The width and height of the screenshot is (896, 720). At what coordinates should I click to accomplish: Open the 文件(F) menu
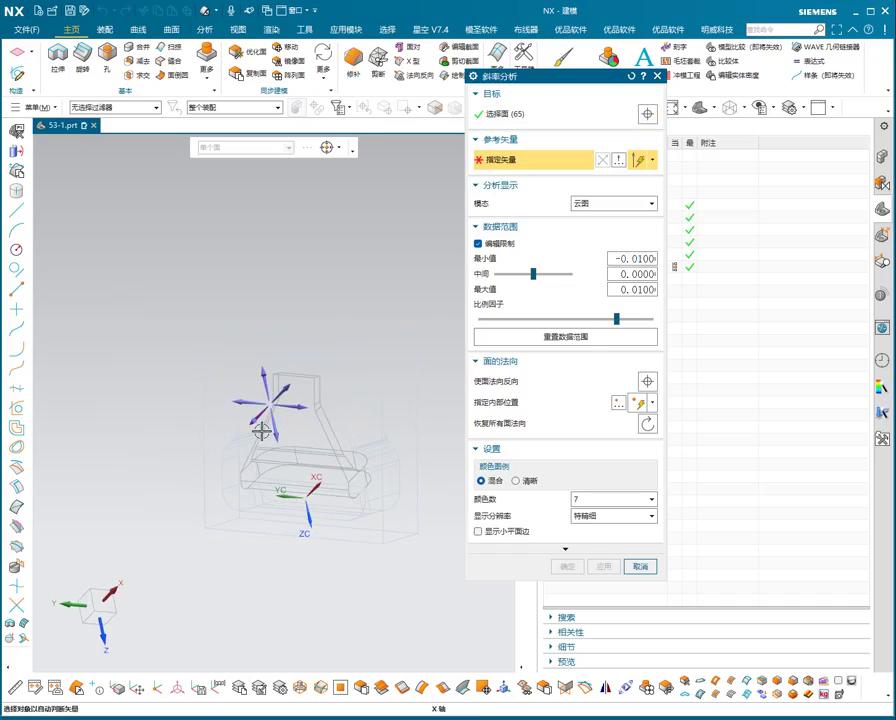pos(27,30)
